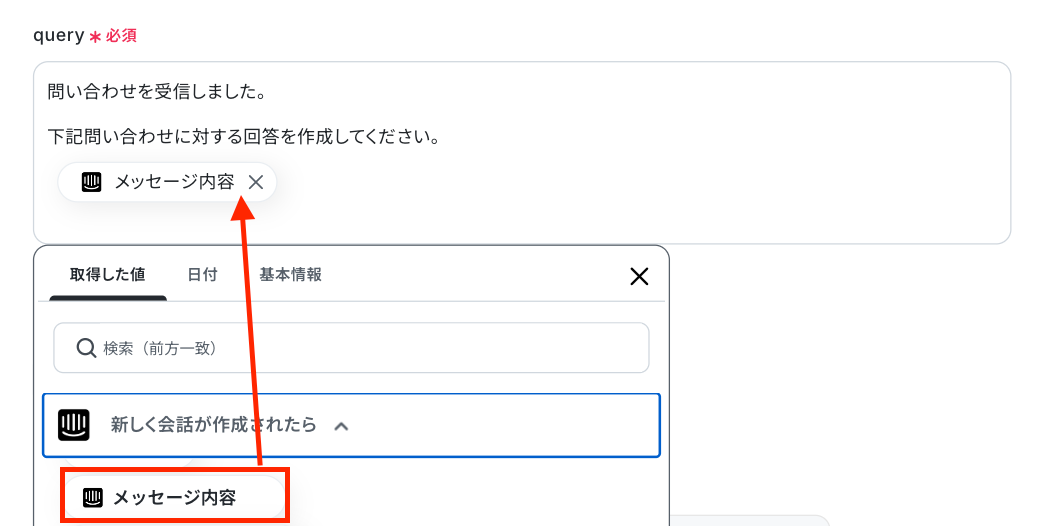Click the Intercom icon in the メッセージ内容 list item
The height and width of the screenshot is (526, 1046).
(93, 497)
